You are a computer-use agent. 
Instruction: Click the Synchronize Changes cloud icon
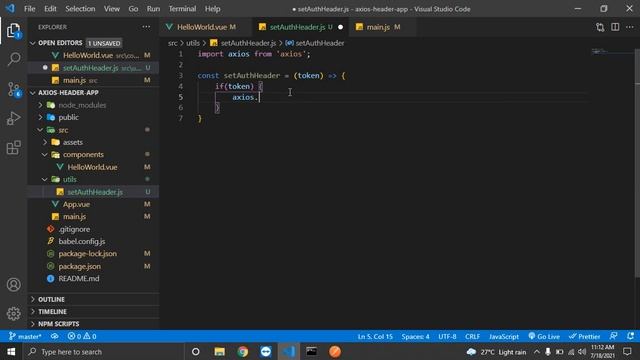pos(54,336)
